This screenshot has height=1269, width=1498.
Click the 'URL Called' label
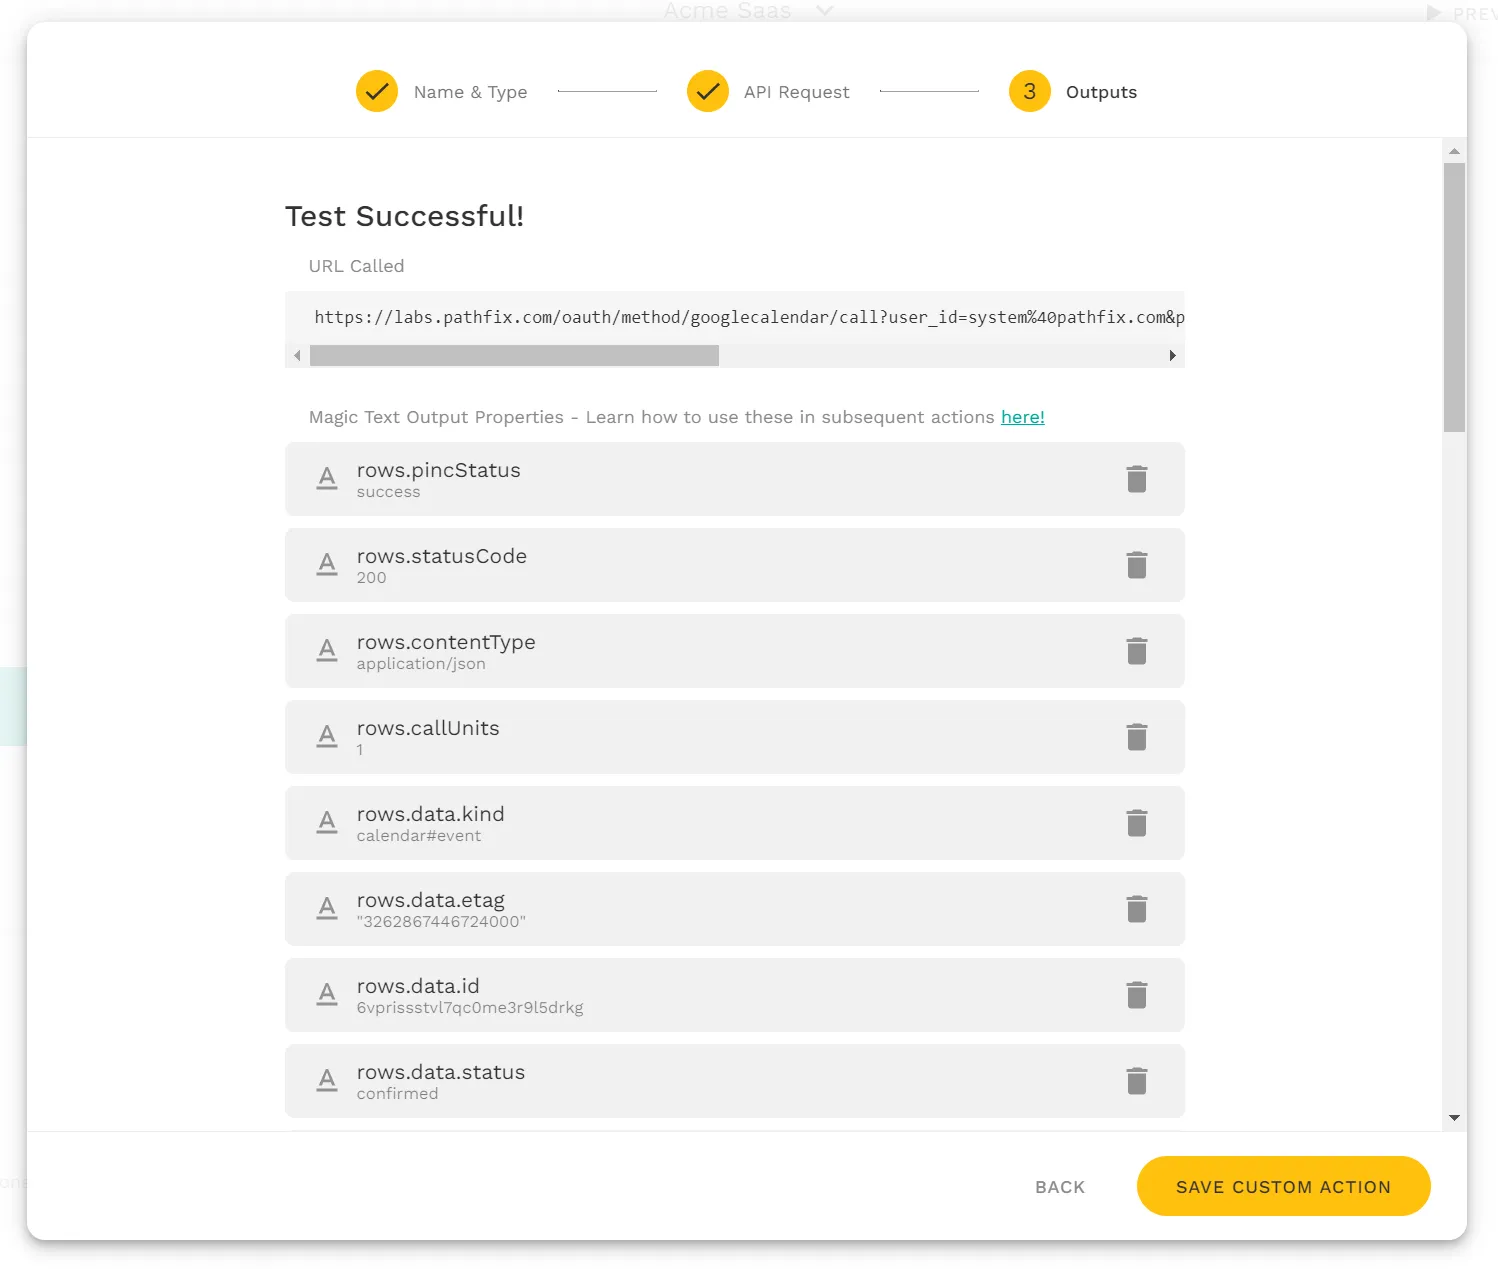tap(357, 266)
